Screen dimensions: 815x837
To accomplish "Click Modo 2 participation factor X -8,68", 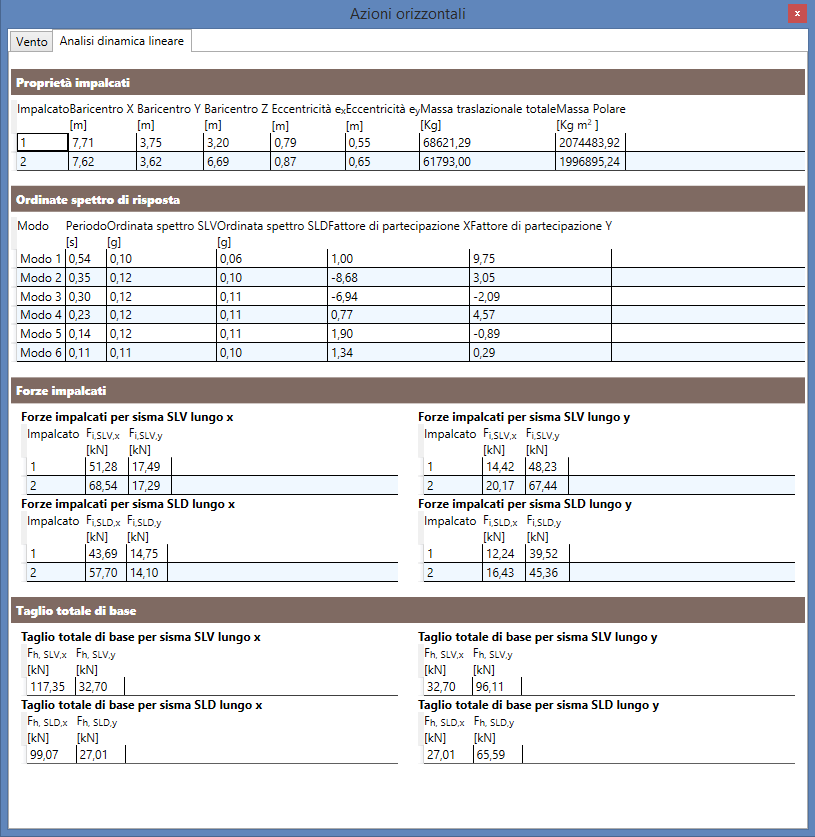I will point(398,278).
